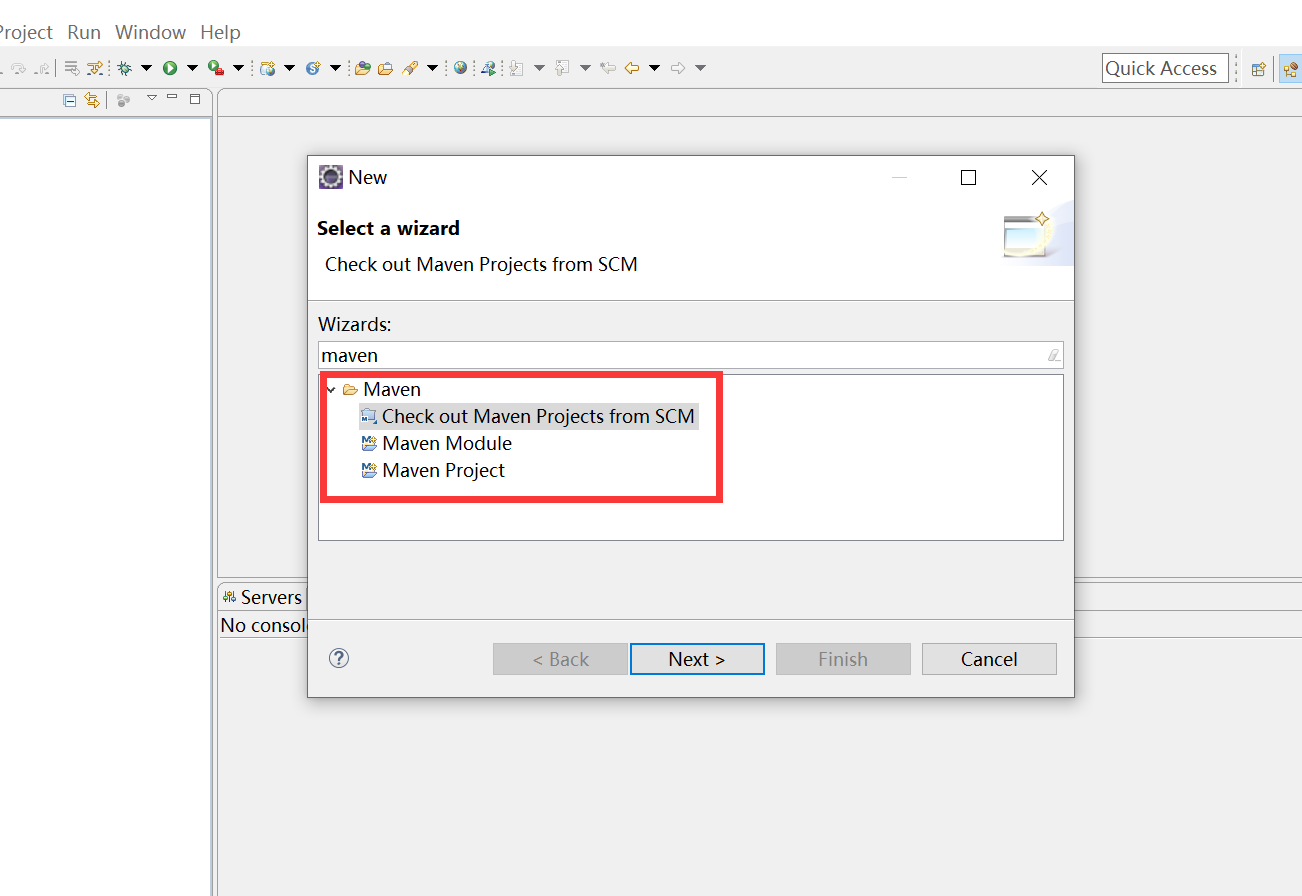Click the Last Edit Location icon

pyautogui.click(x=607, y=68)
